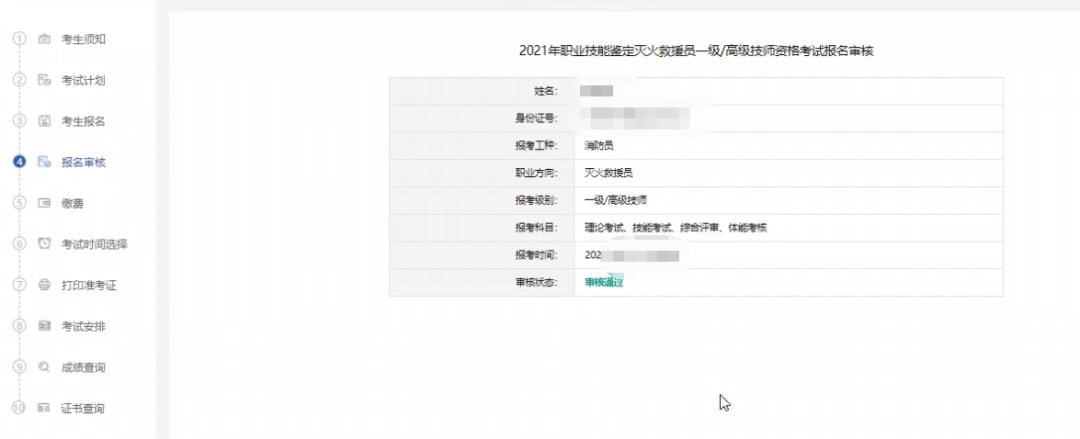The width and height of the screenshot is (1080, 439).
Task: Click step number 8 circle
Action: tap(19, 326)
